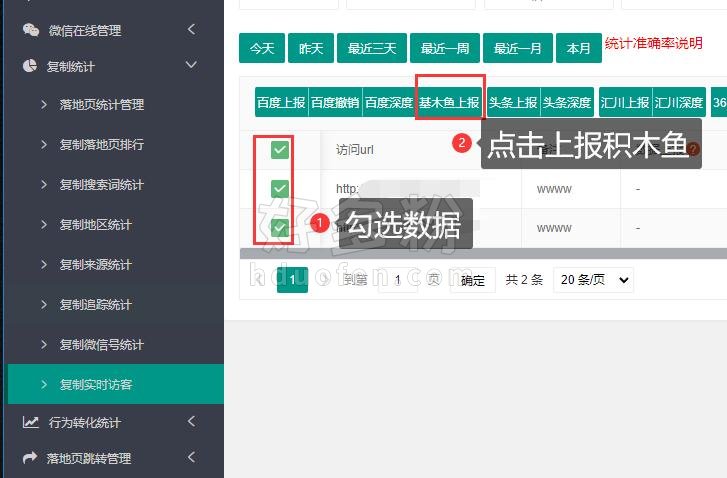Filter by 最近三天
Image resolution: width=727 pixels, height=478 pixels.
pos(372,48)
